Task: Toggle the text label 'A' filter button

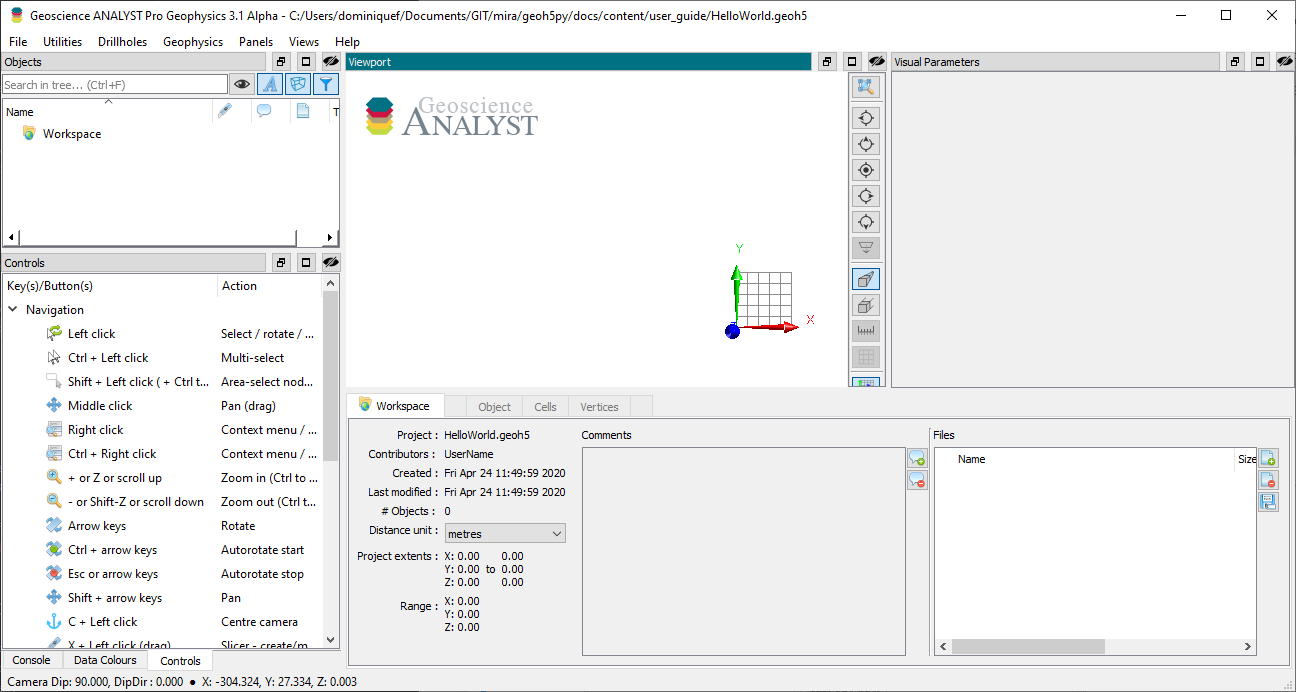Action: pyautogui.click(x=269, y=84)
